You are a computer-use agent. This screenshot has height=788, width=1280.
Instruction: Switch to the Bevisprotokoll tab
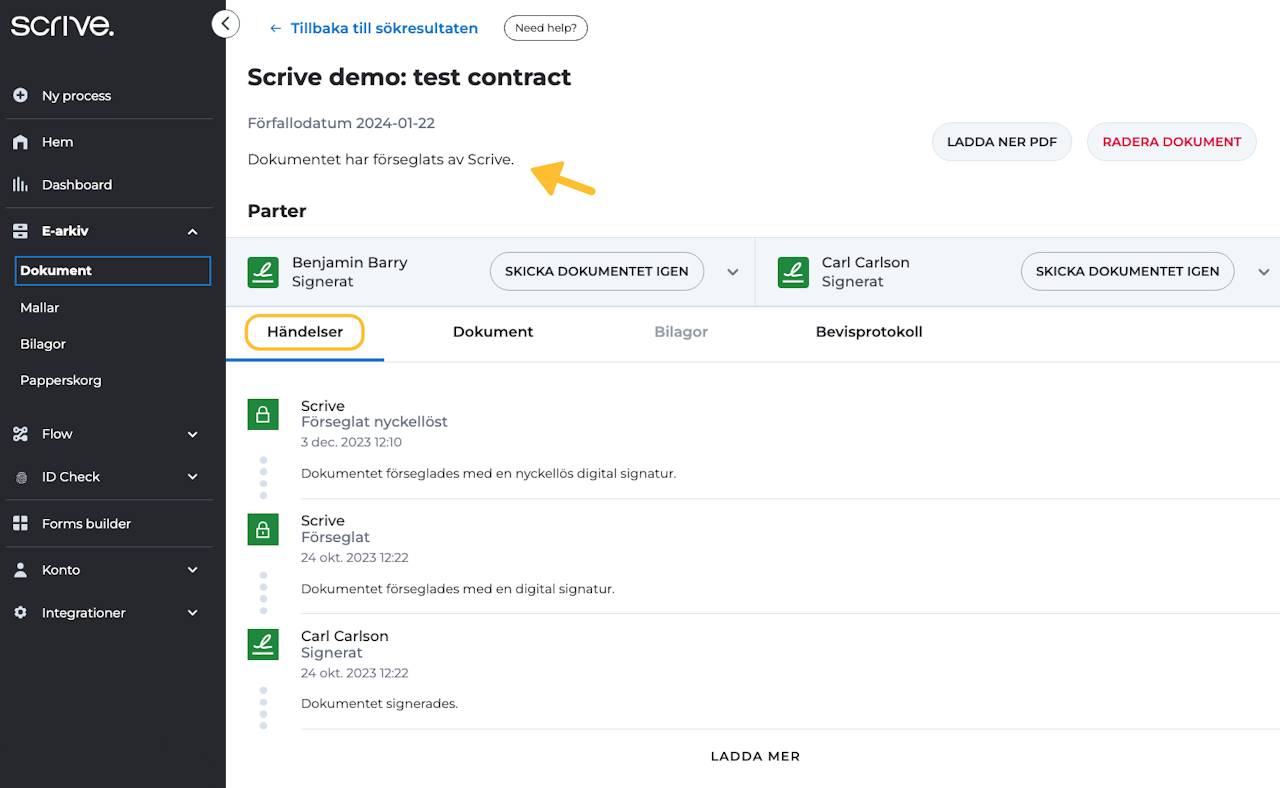[868, 332]
